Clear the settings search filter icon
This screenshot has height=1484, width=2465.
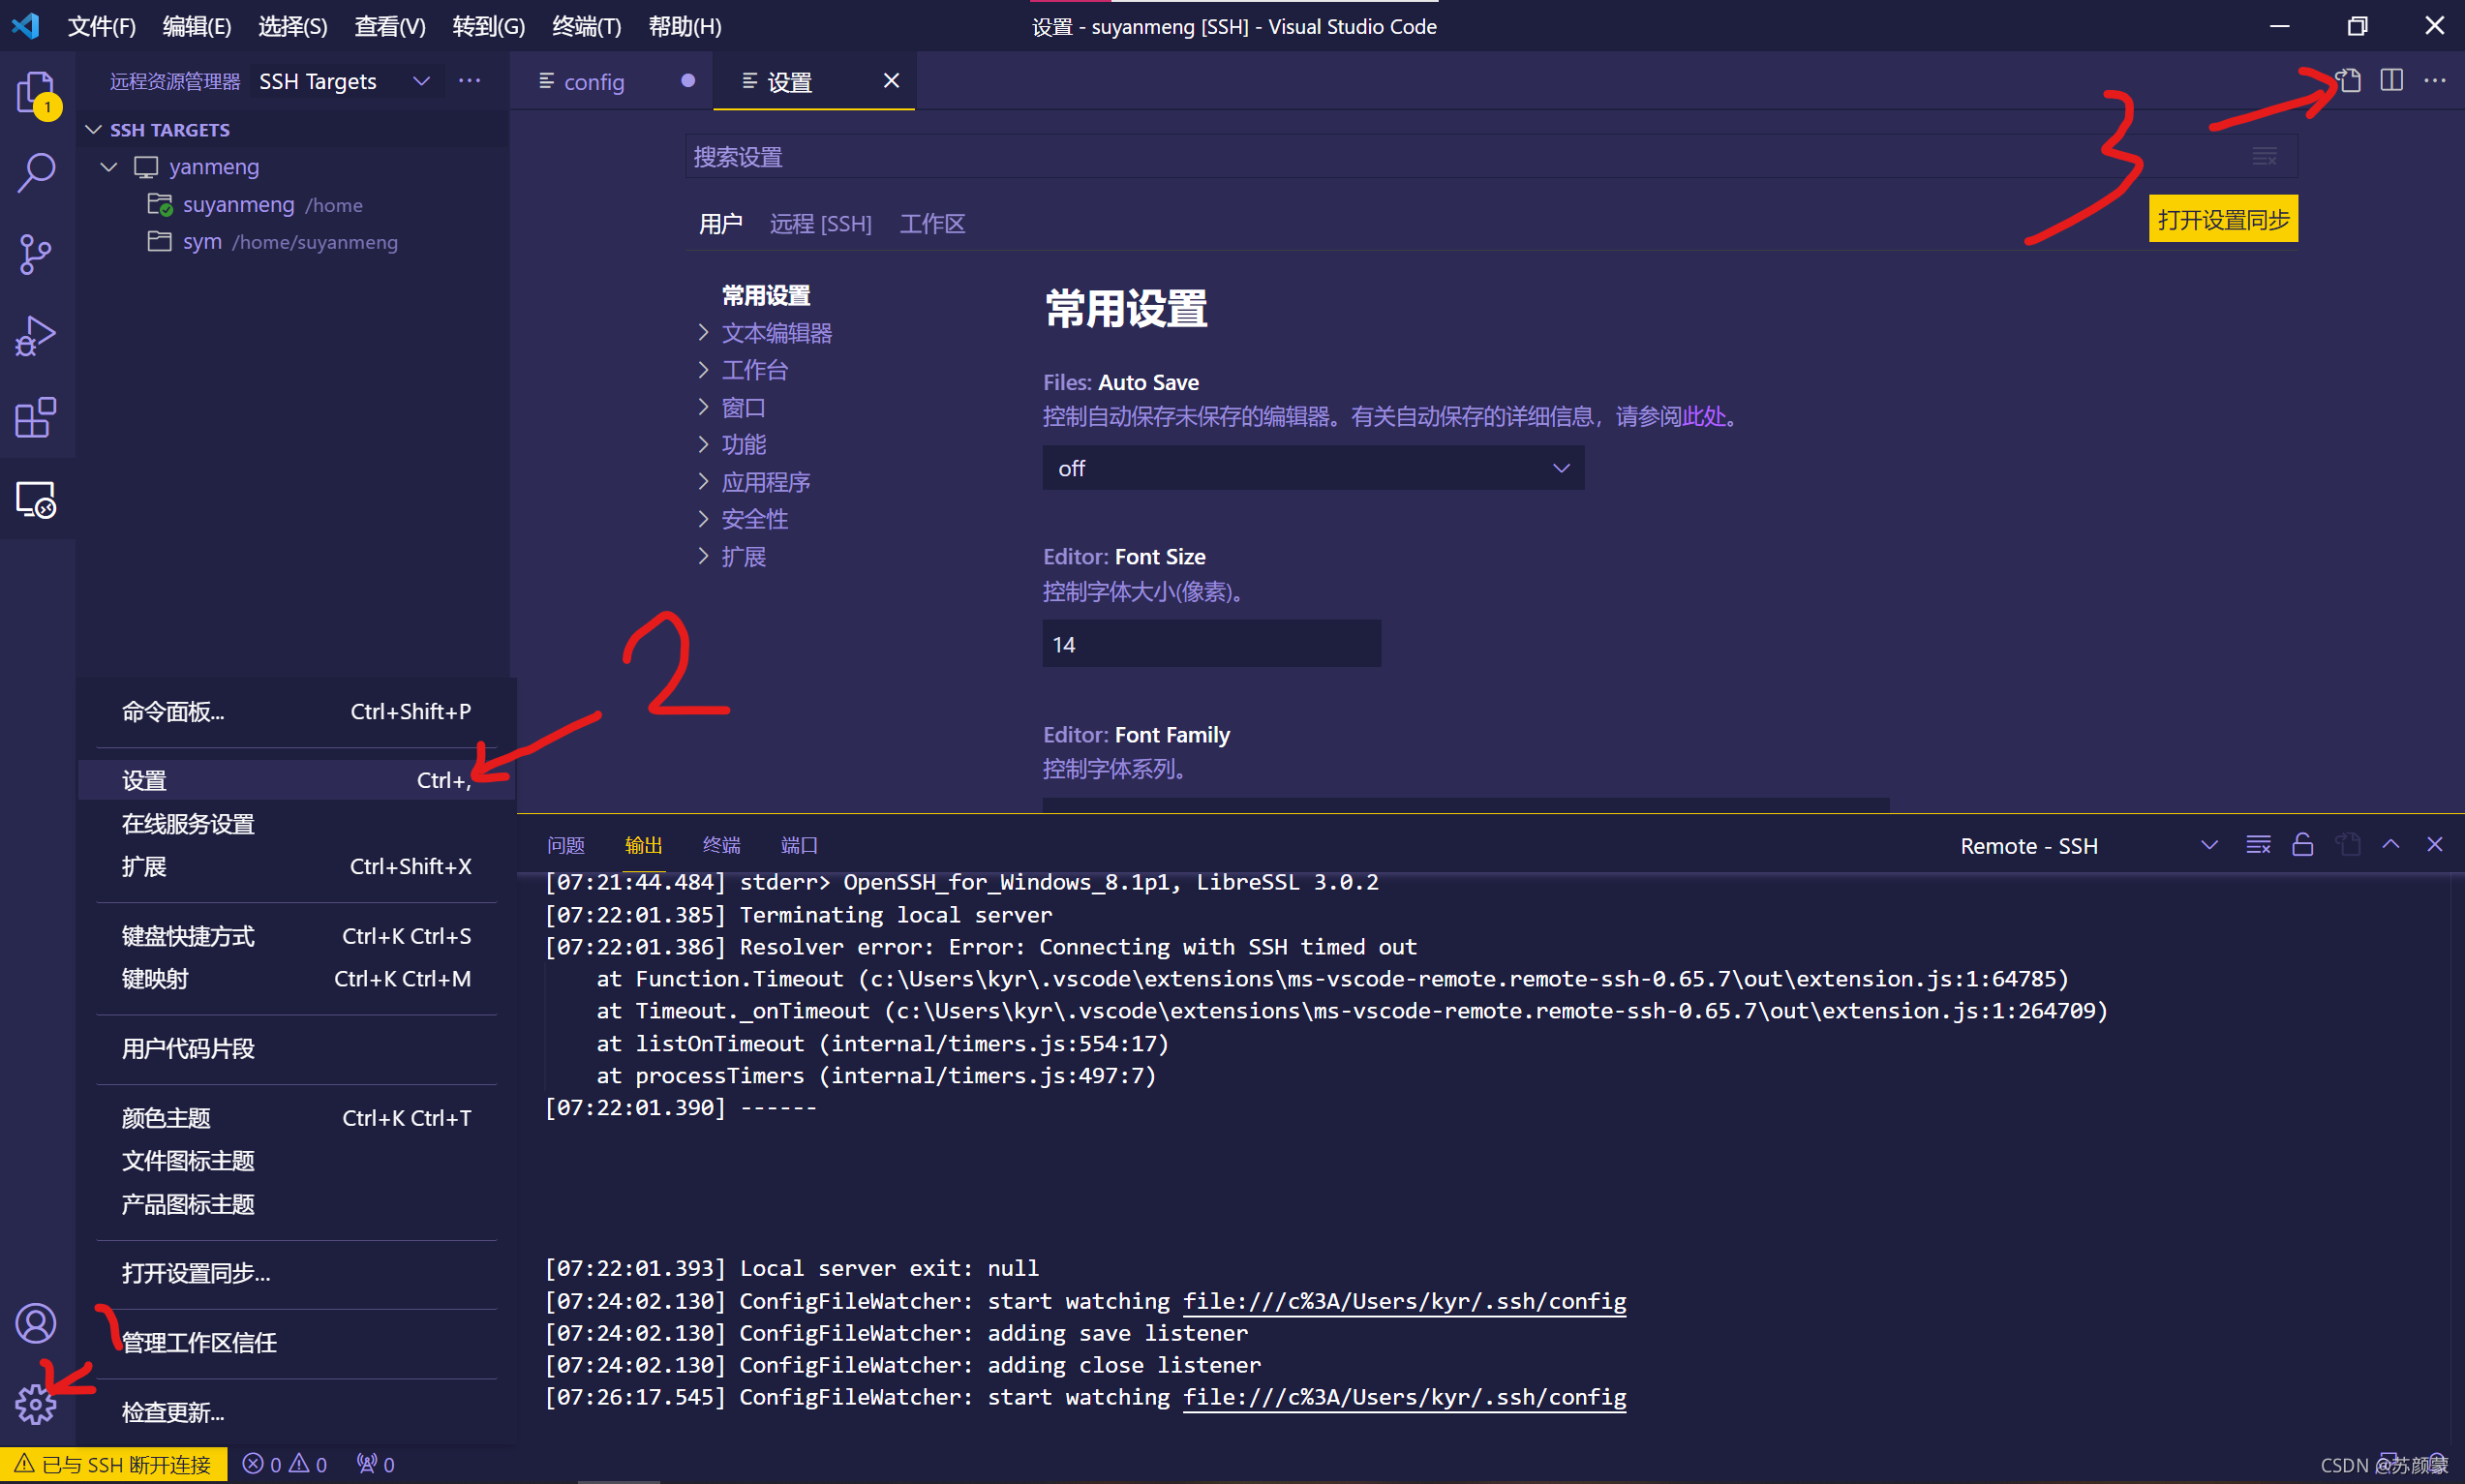(x=2265, y=156)
